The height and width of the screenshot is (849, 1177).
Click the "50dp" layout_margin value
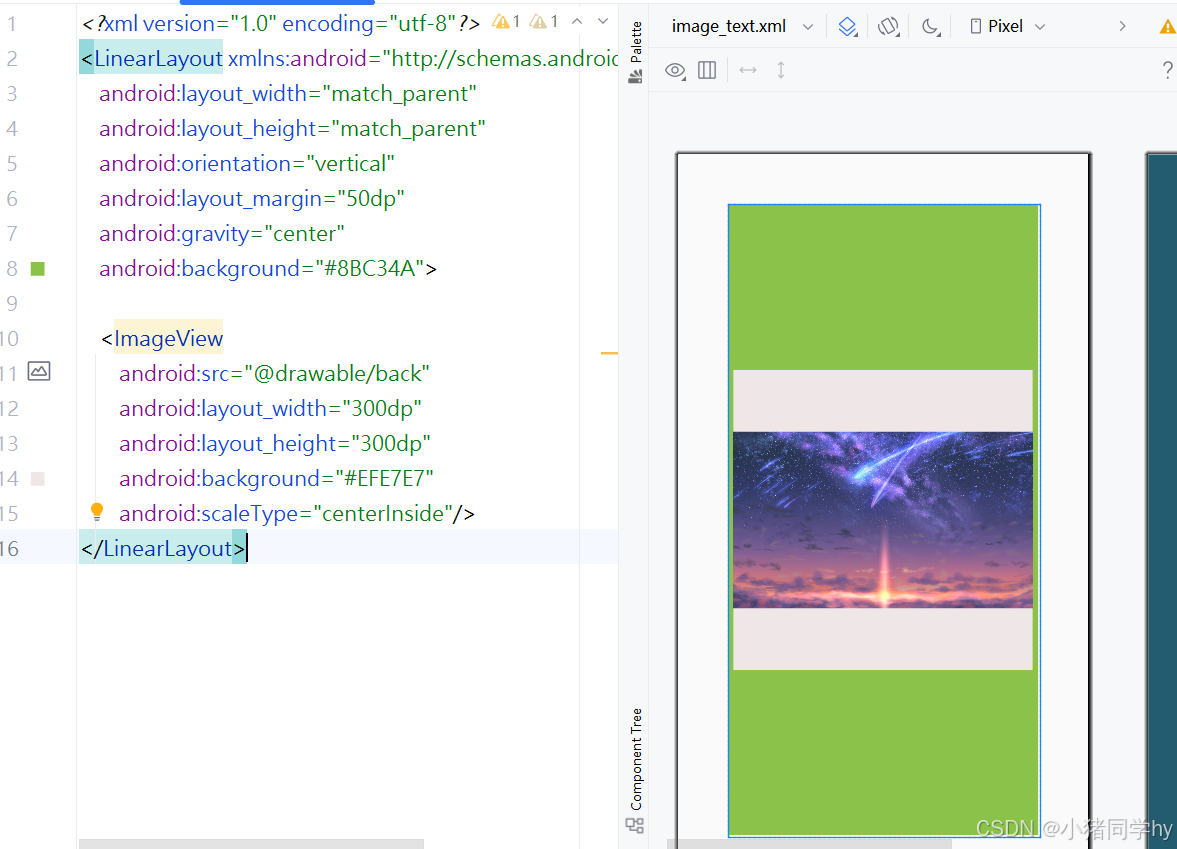(x=371, y=199)
